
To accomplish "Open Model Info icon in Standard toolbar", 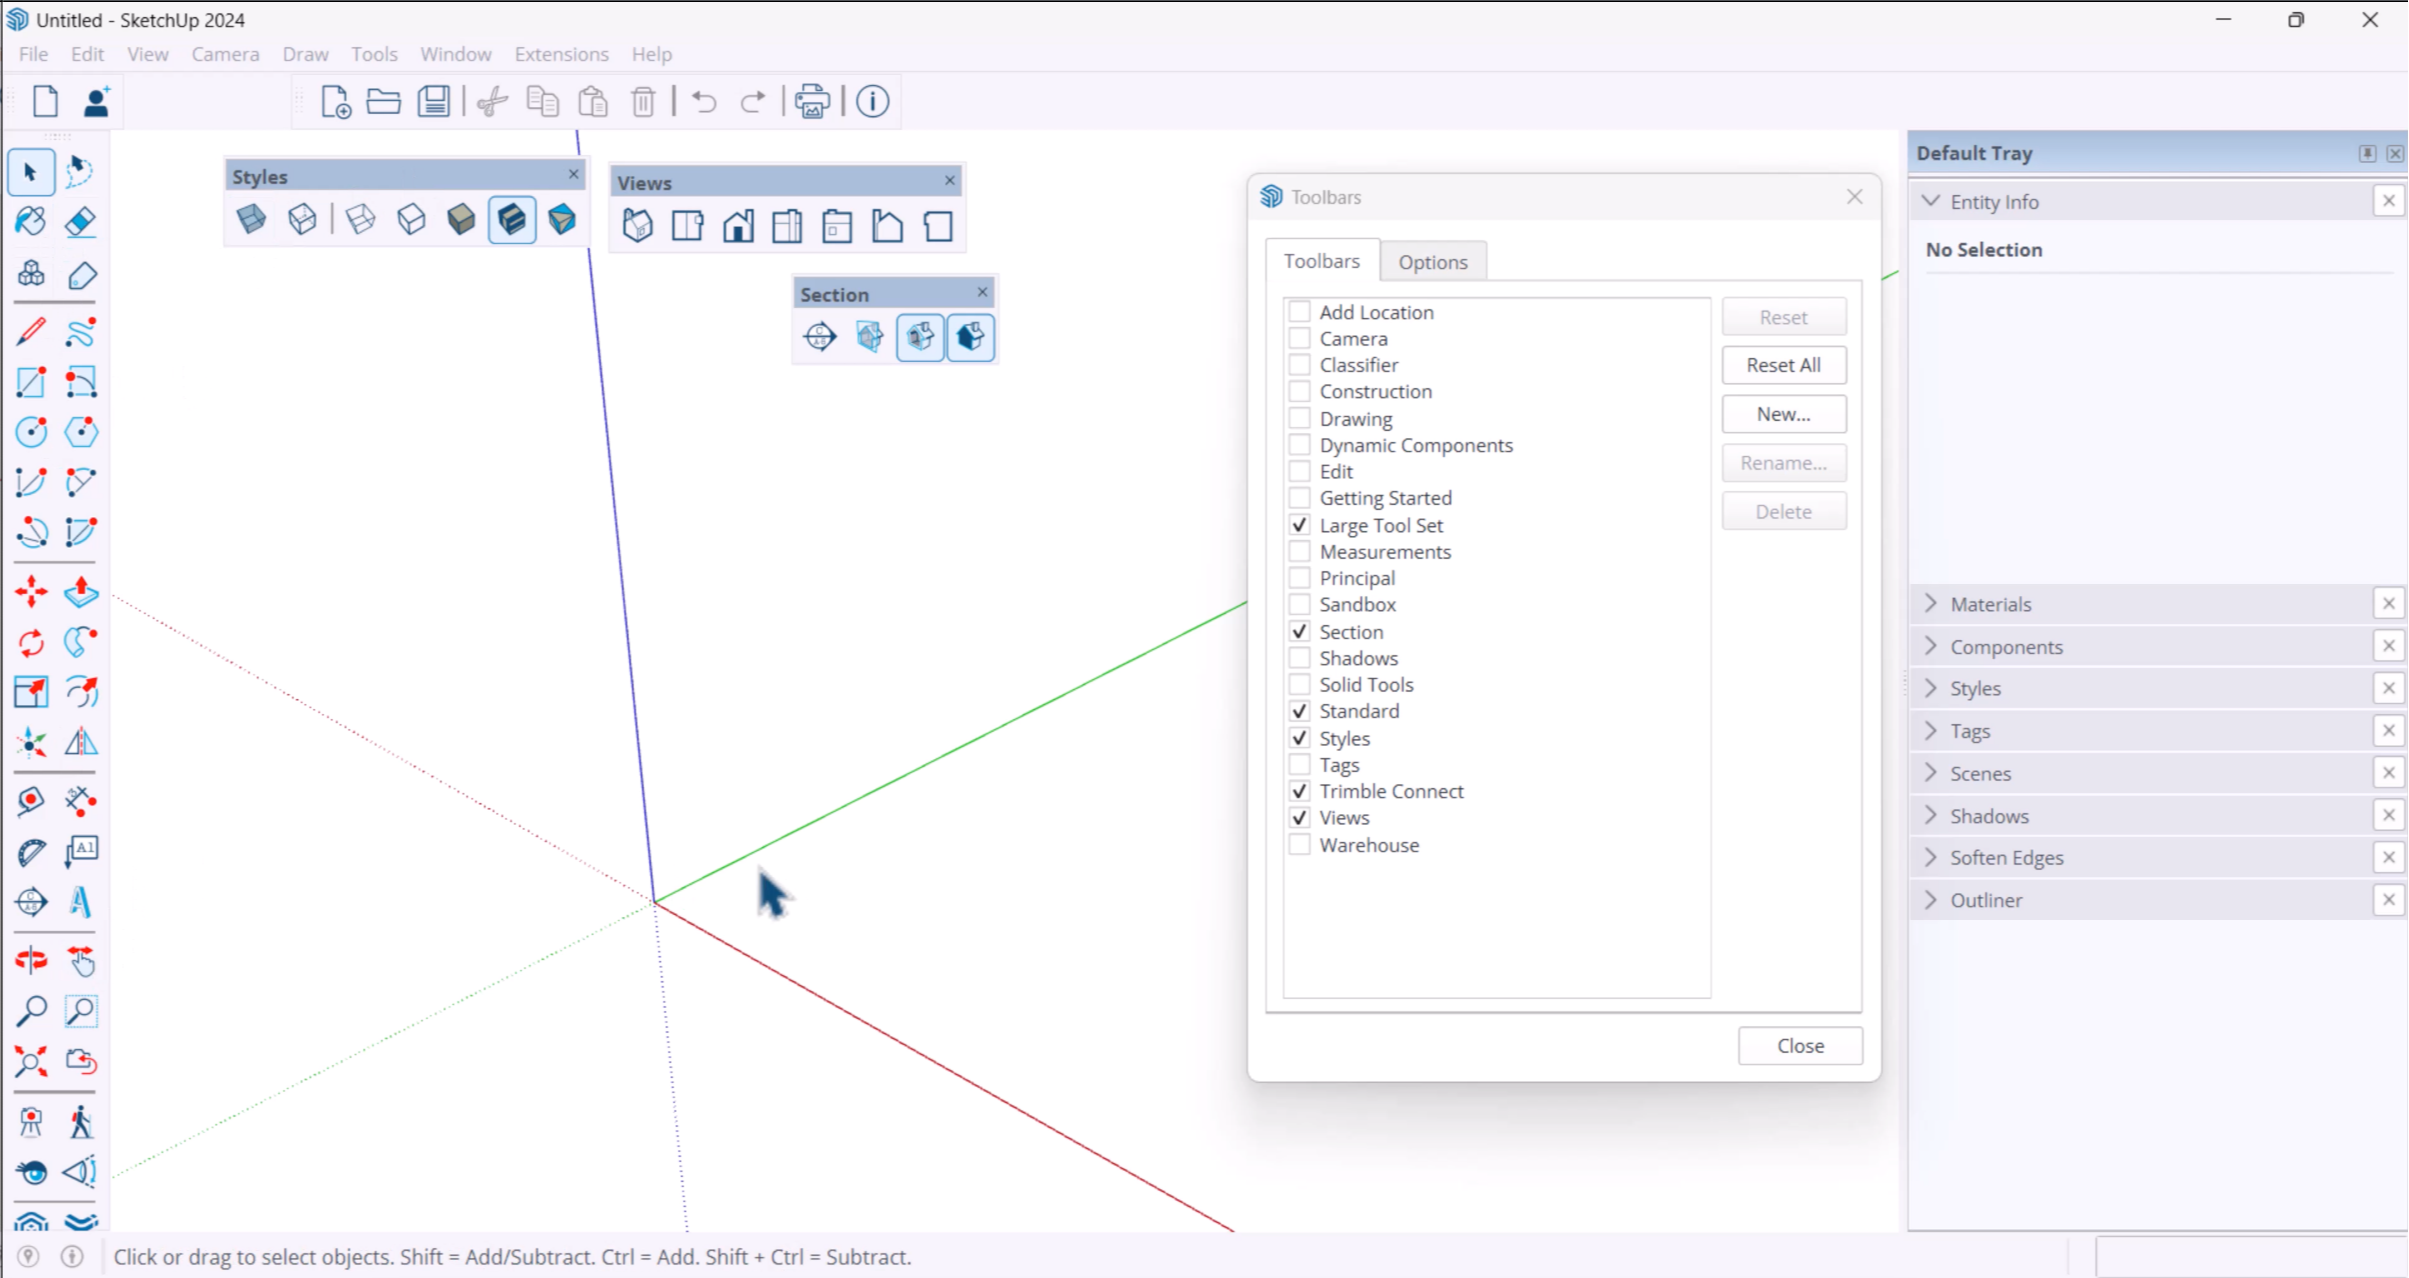I will [872, 101].
